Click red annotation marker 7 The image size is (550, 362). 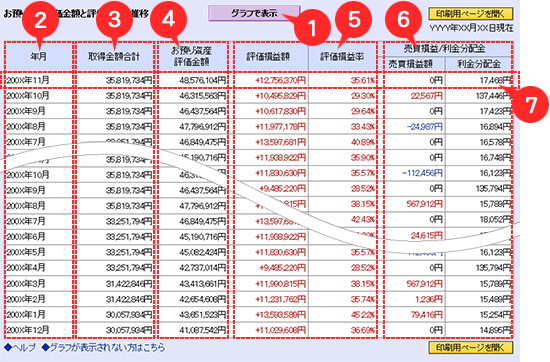(x=530, y=105)
